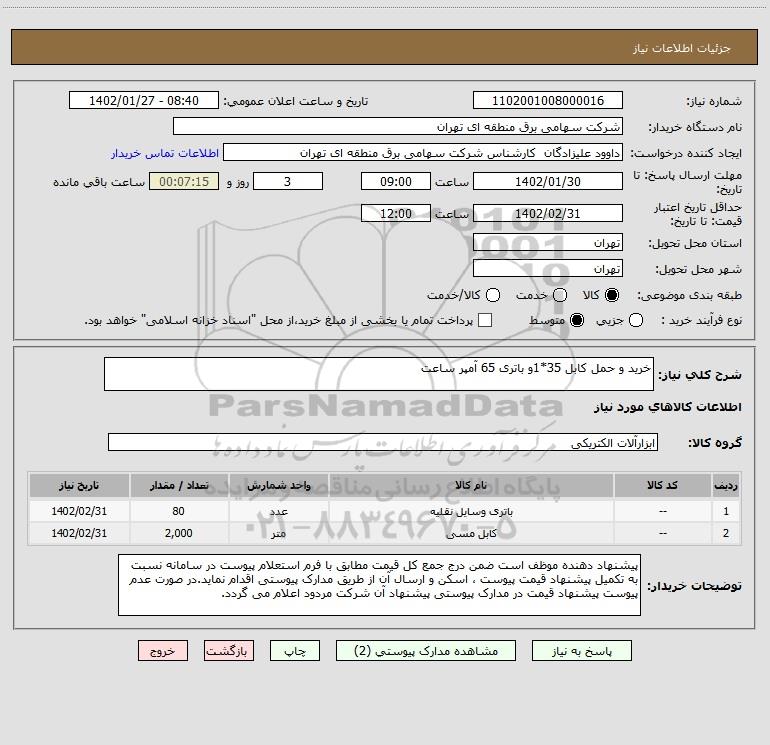This screenshot has width=770, height=745.
Task: Click the price validity hour 12:00 field
Action: 396,213
